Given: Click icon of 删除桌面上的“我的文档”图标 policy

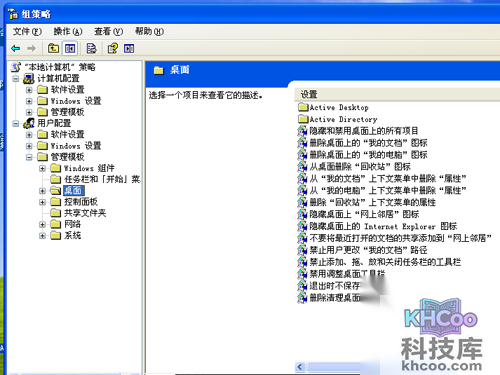Looking at the screenshot, I should (x=302, y=143).
